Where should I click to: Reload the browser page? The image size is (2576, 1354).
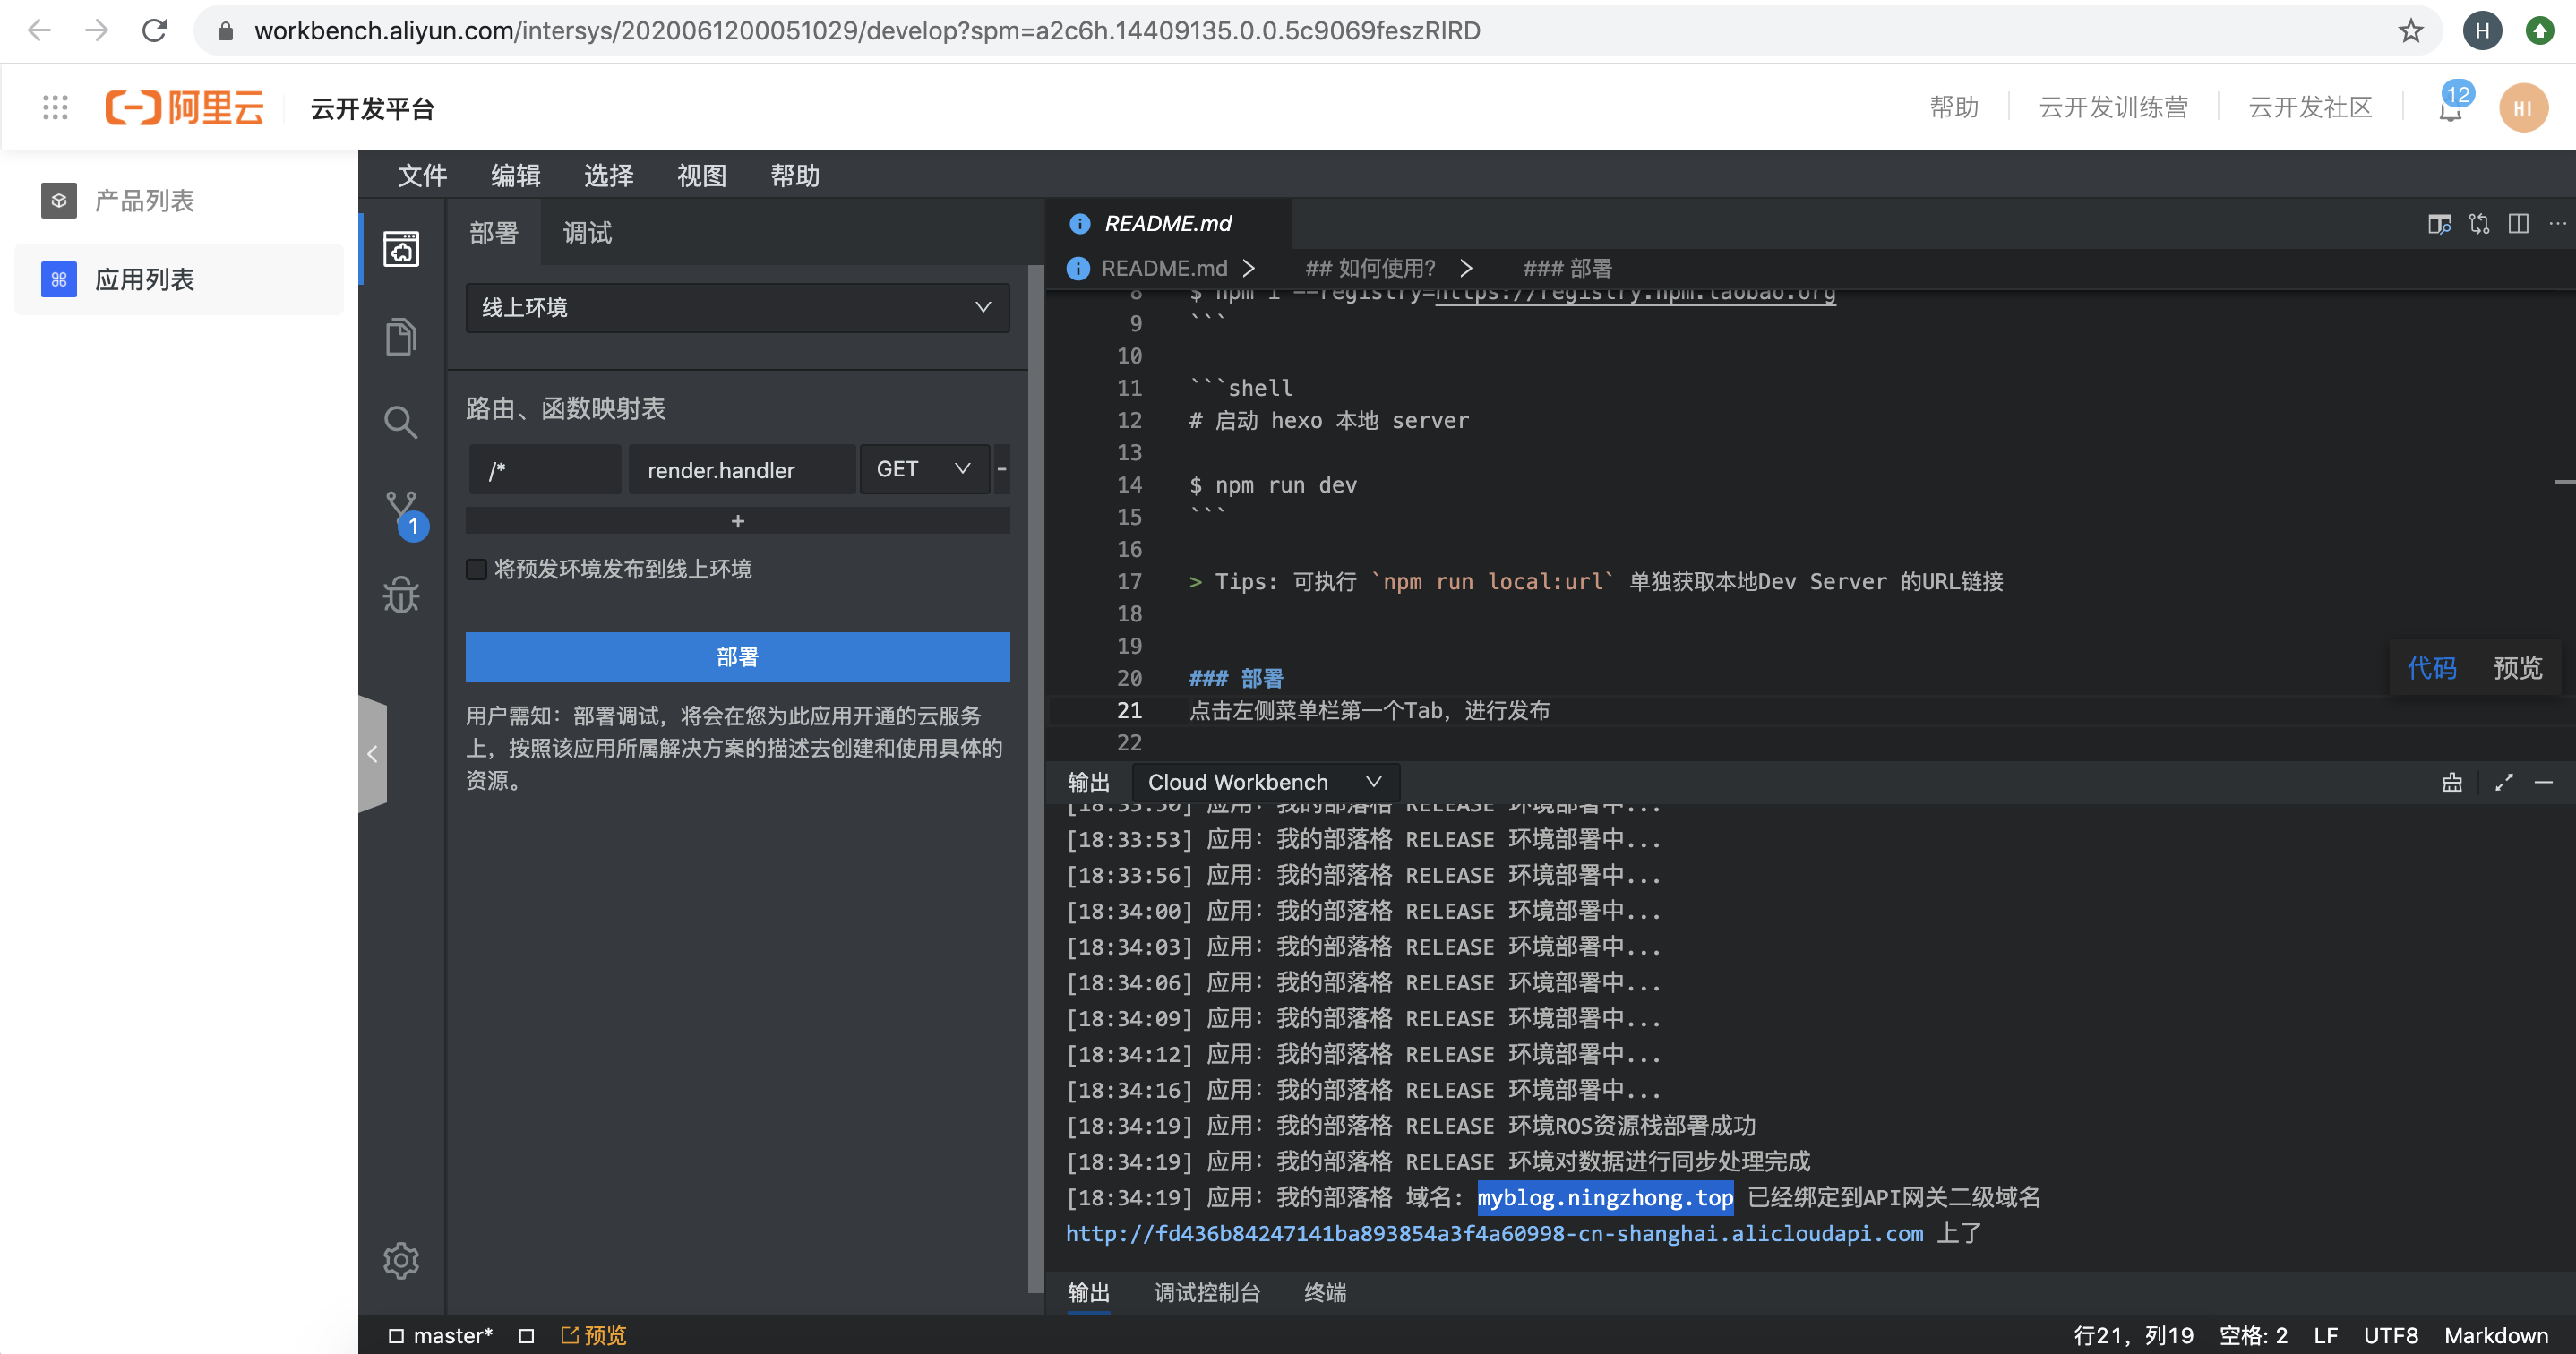[154, 31]
